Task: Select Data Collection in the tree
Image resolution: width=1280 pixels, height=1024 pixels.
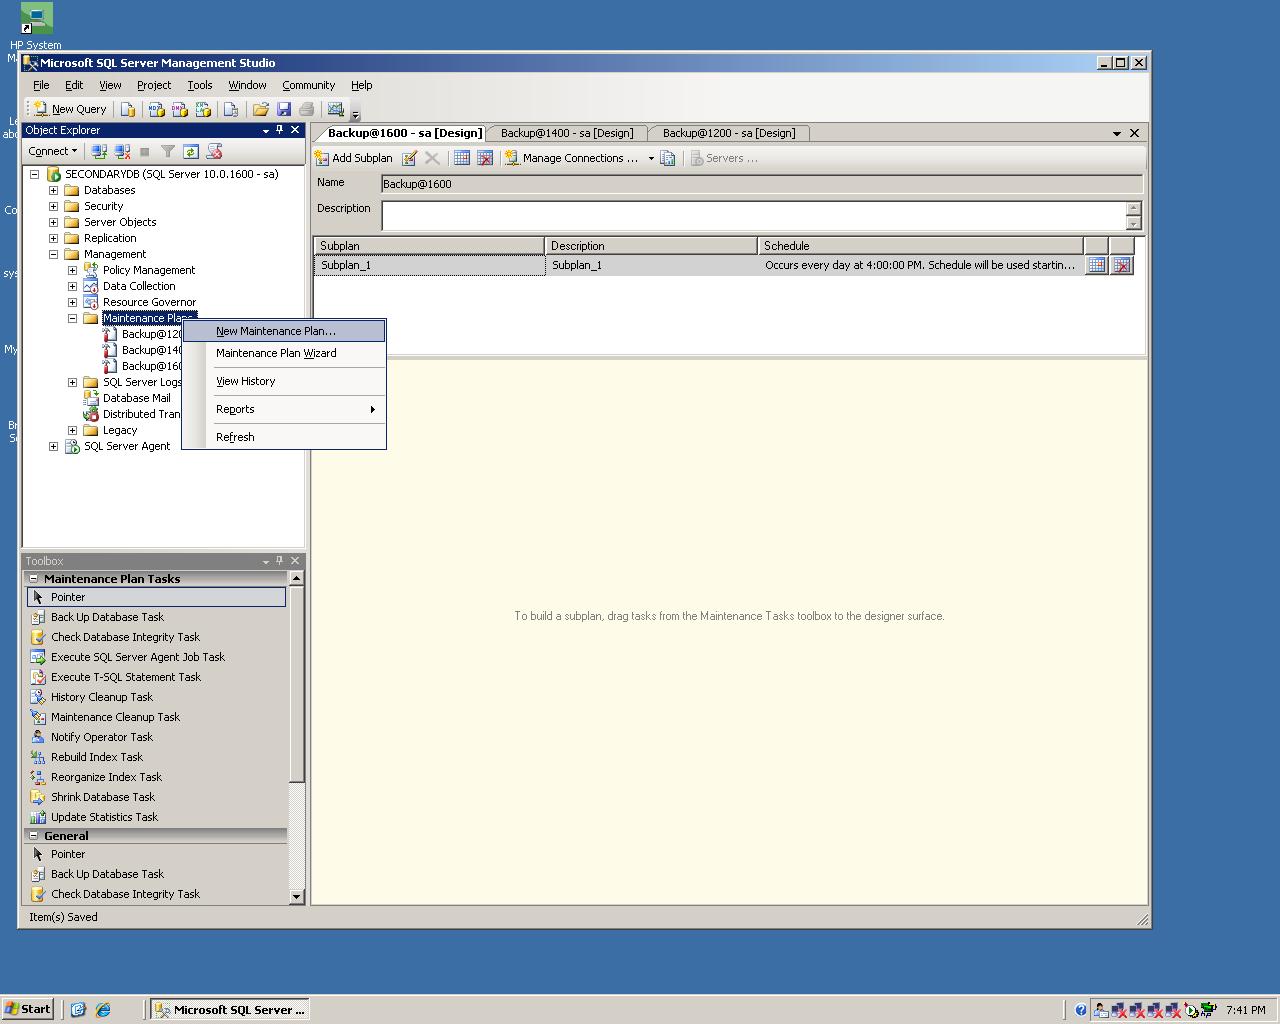Action: [139, 286]
